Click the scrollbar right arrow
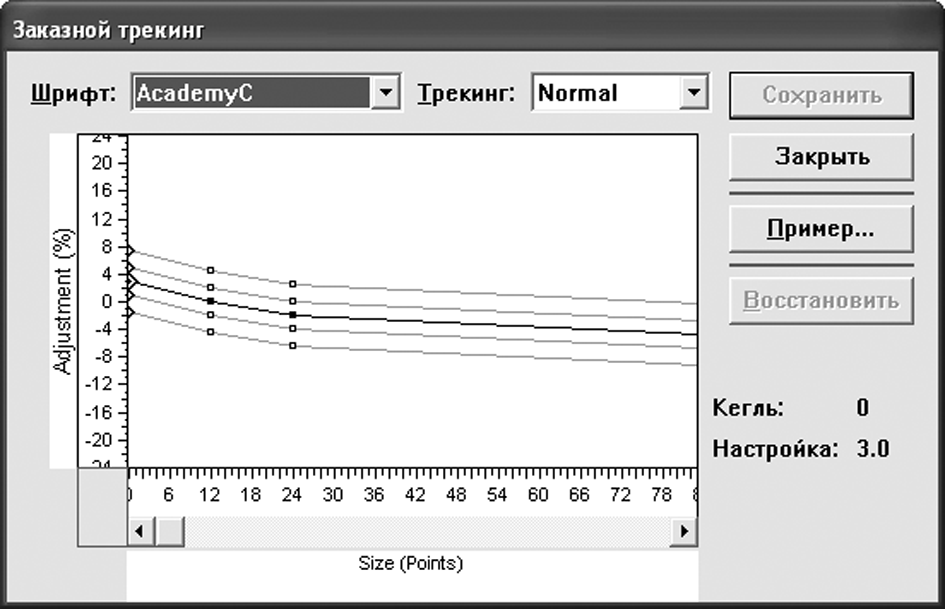 click(x=684, y=531)
